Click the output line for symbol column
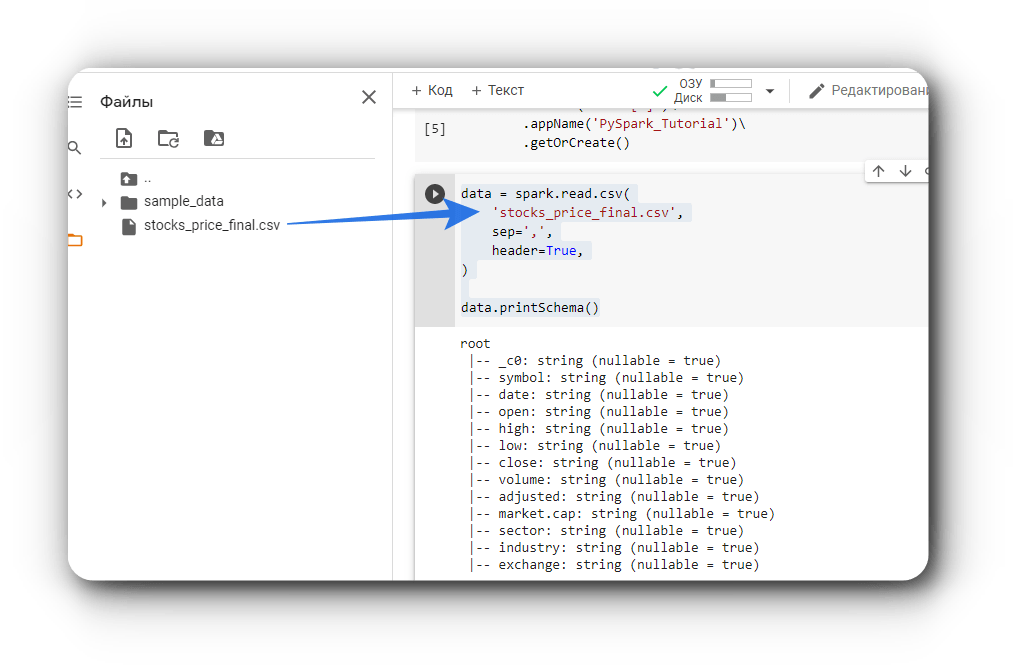Image resolution: width=1013 pixels, height=665 pixels. click(x=606, y=378)
